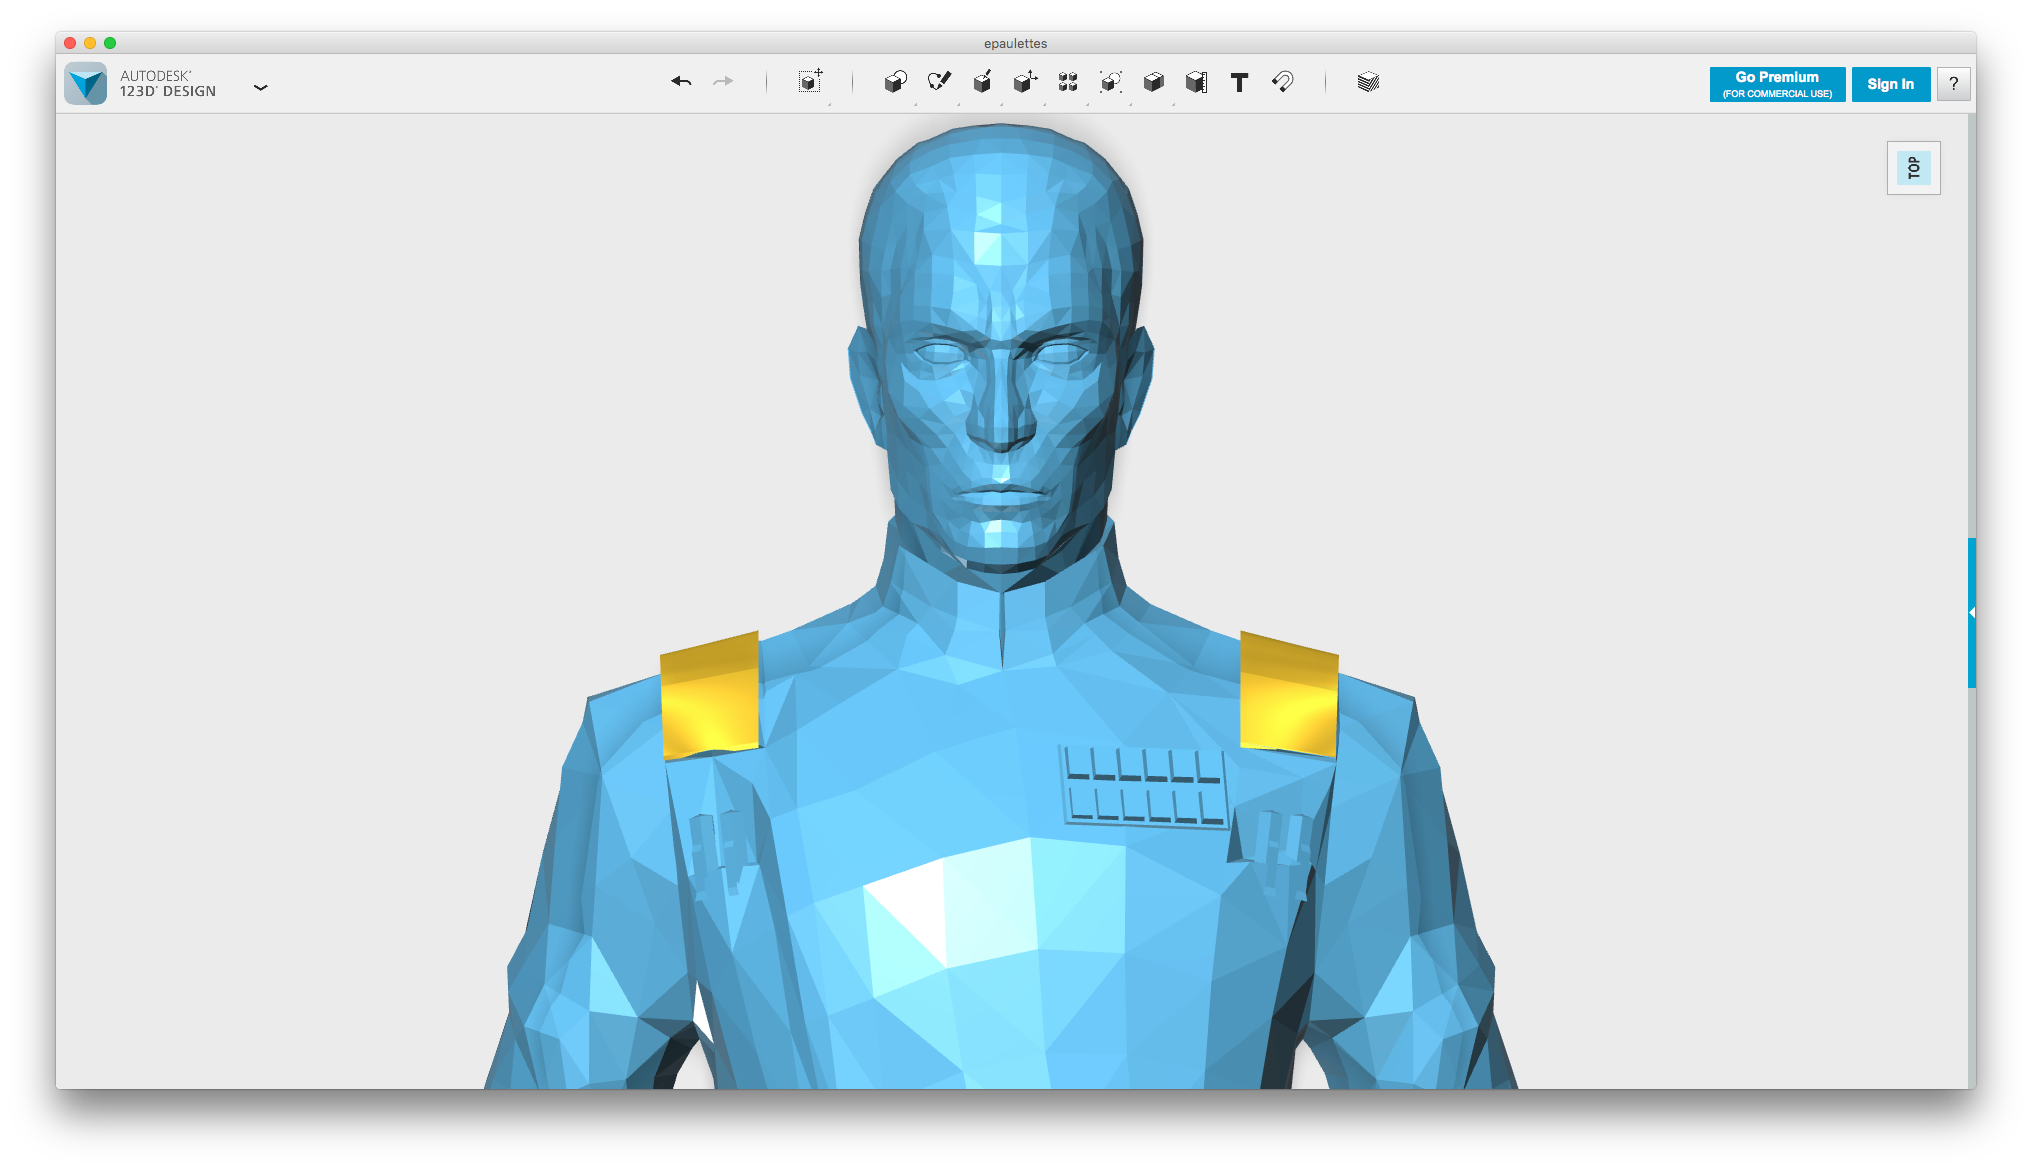Open the Grouping tool
2032x1169 pixels.
(x=1111, y=82)
